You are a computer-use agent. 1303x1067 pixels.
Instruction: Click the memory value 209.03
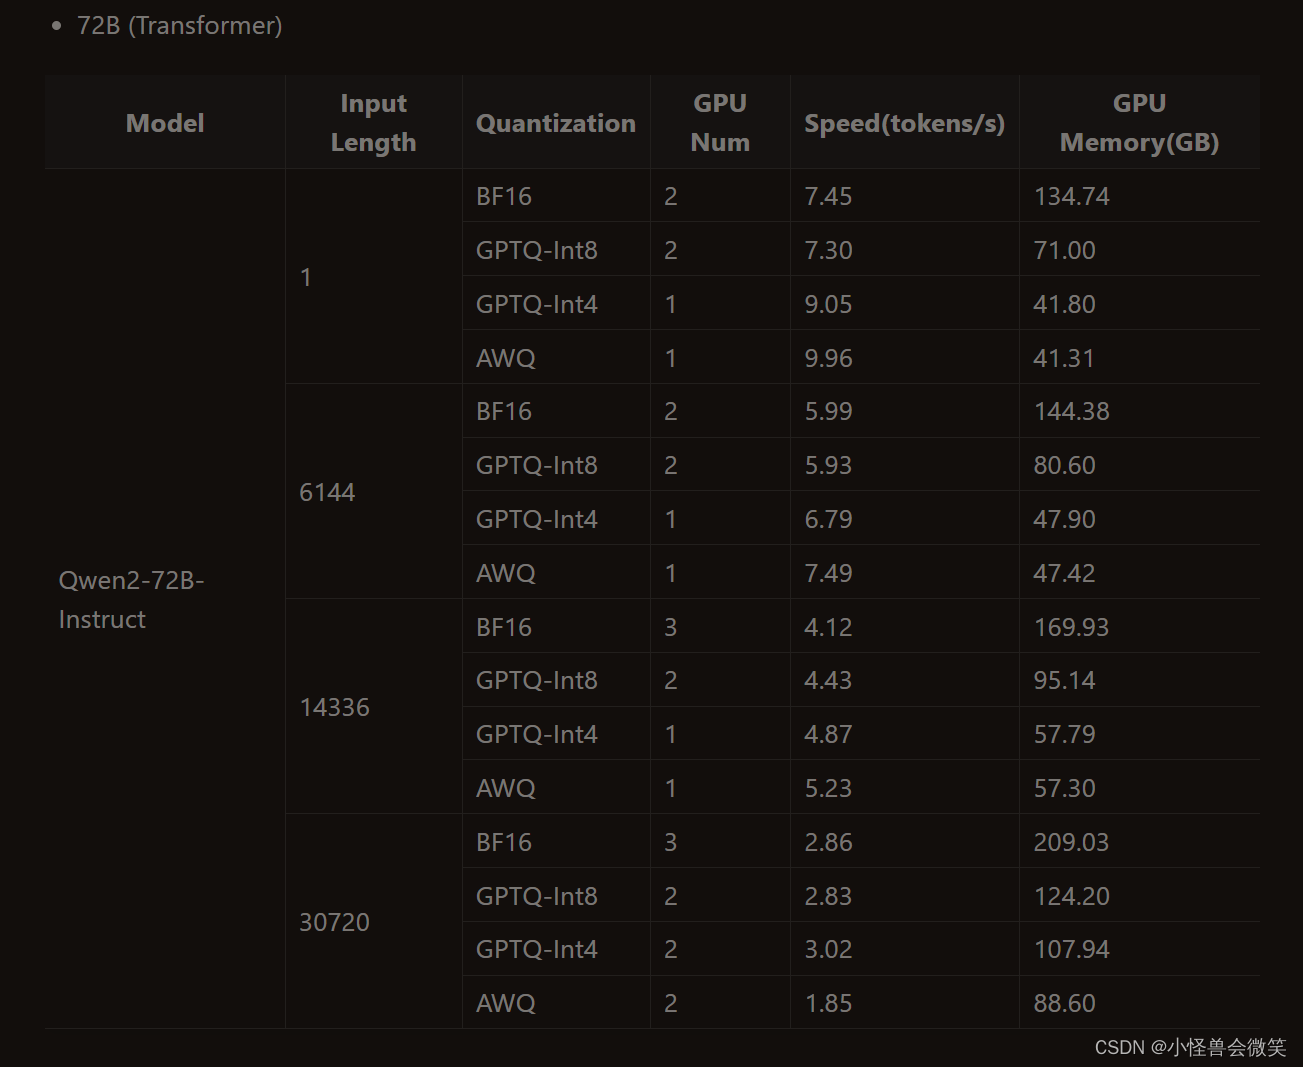point(1071,842)
